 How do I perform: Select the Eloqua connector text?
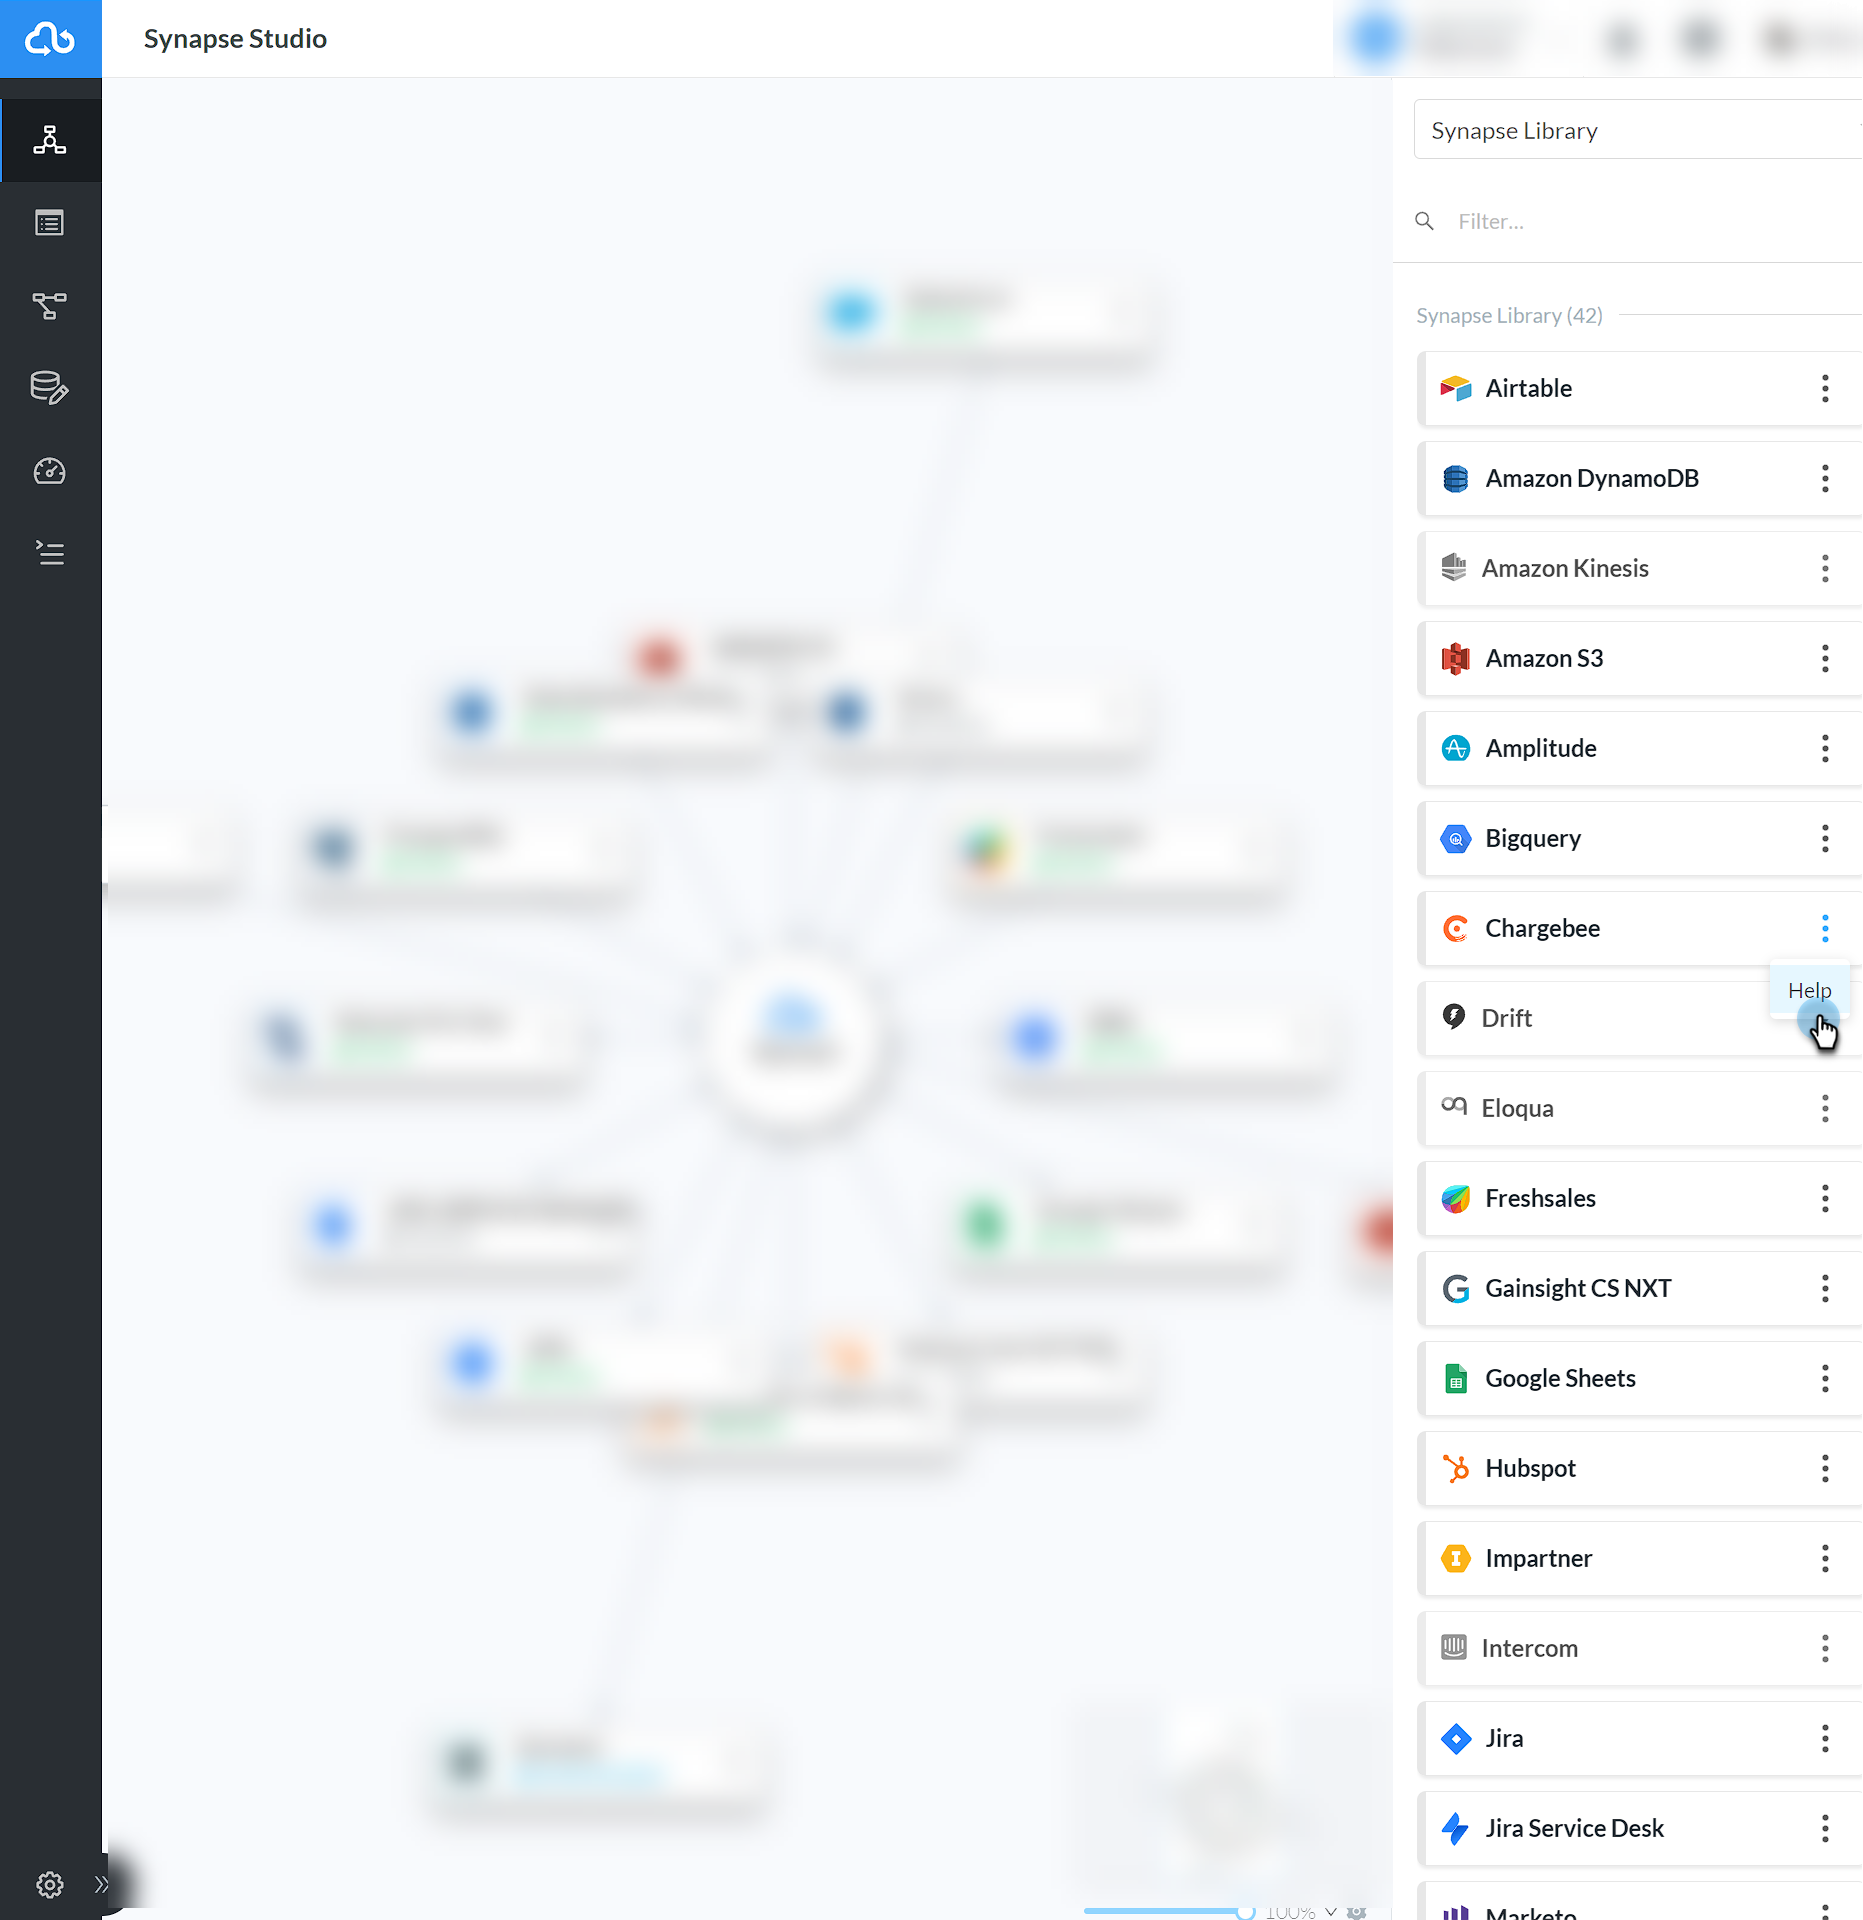1517,1108
